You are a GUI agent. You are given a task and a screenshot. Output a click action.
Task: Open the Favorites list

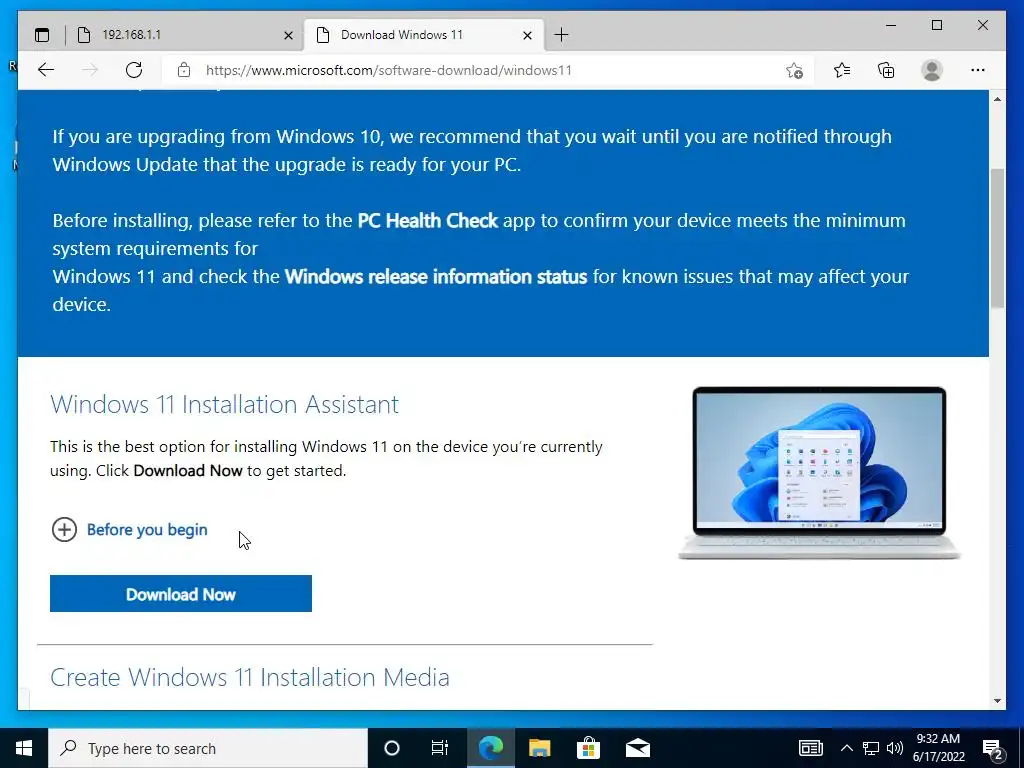[x=842, y=70]
